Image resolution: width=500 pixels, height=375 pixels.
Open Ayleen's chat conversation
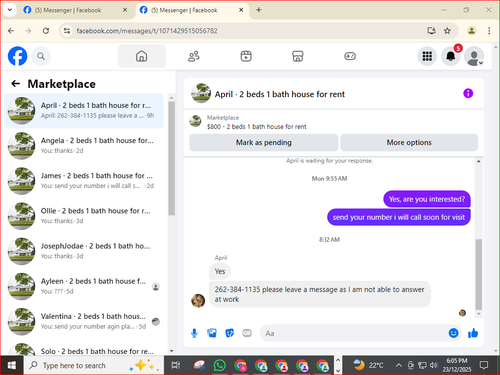point(84,286)
